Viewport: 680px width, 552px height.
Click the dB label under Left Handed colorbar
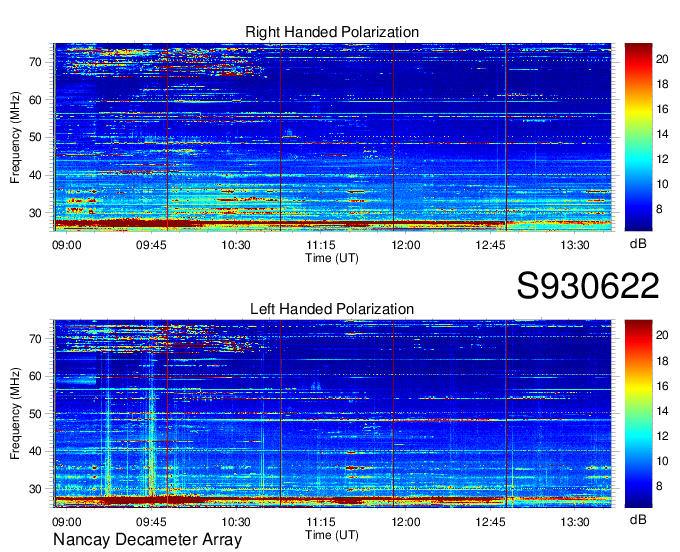point(638,520)
